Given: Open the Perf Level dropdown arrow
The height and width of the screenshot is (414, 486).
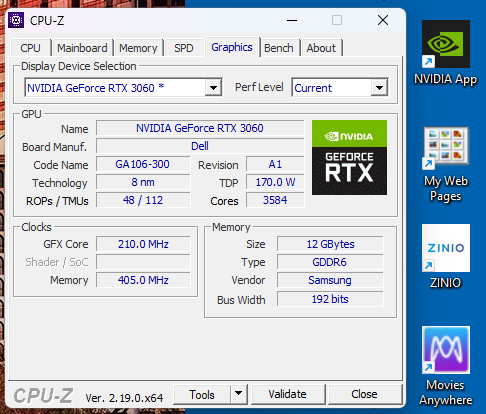Looking at the screenshot, I should (379, 88).
